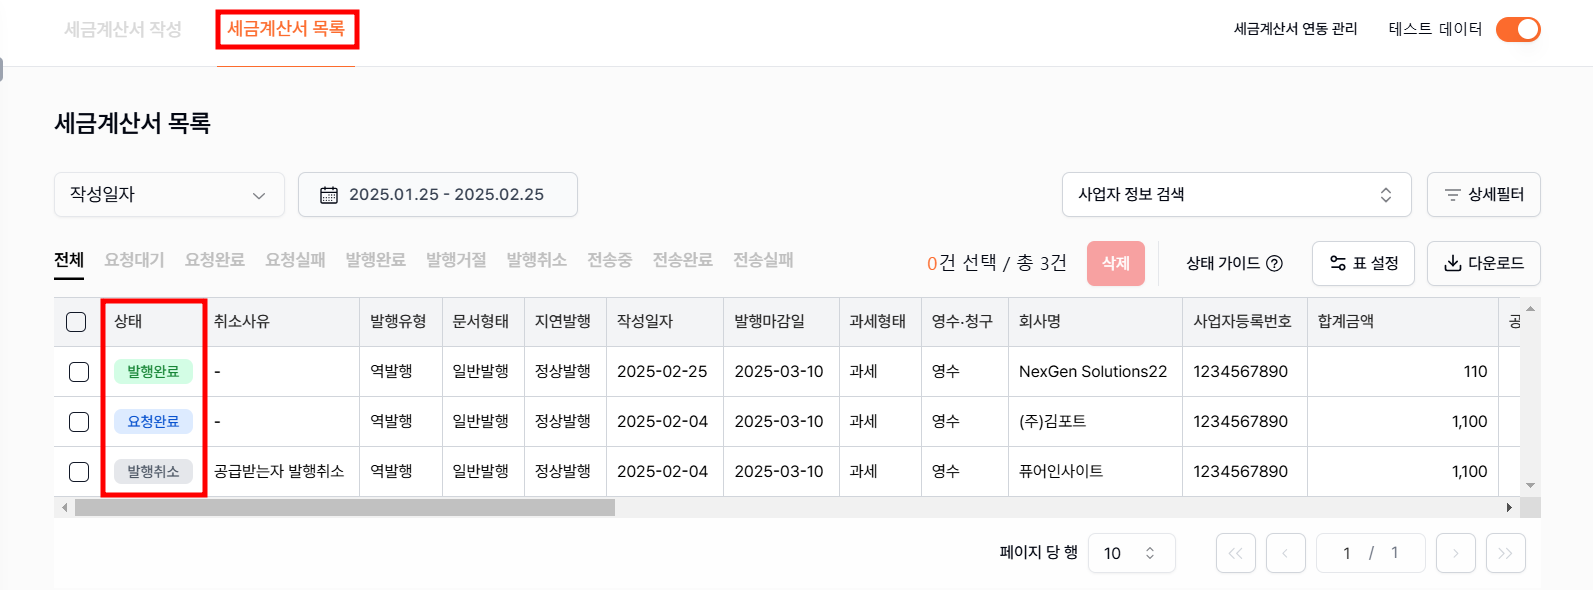Go to the next page arrow

click(x=1455, y=553)
